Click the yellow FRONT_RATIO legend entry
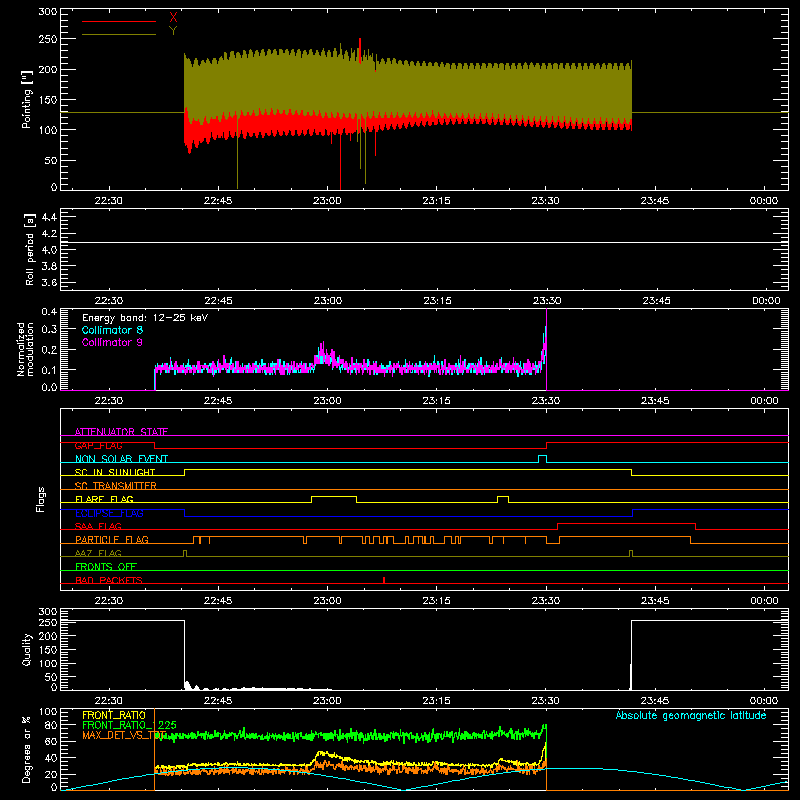 coord(114,715)
